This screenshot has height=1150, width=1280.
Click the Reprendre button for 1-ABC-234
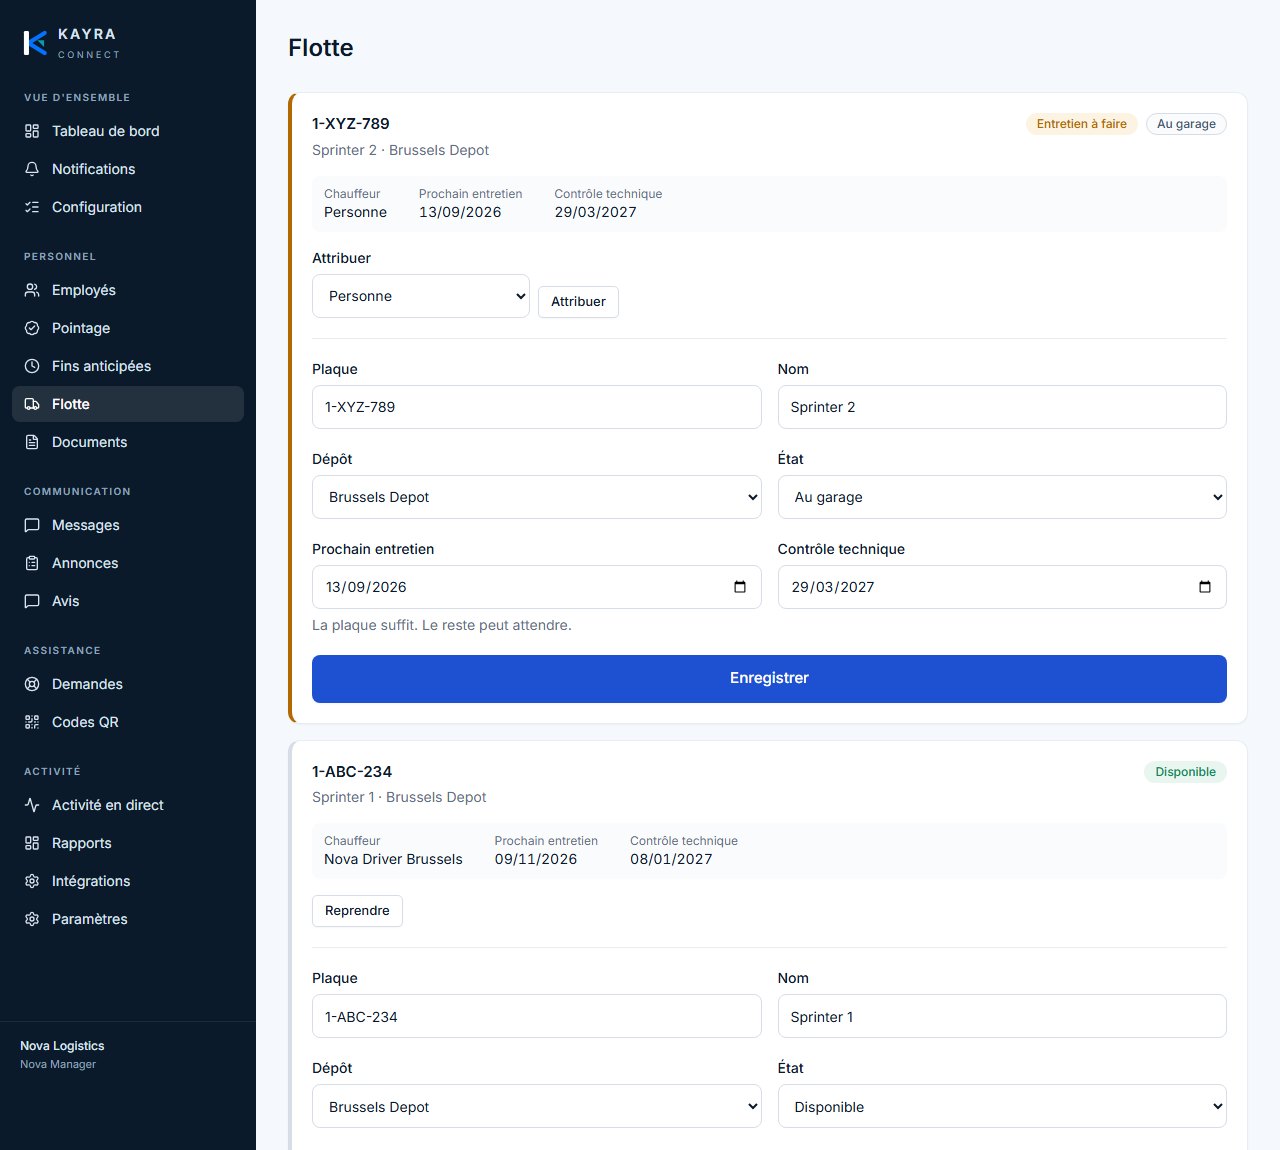[x=357, y=911]
